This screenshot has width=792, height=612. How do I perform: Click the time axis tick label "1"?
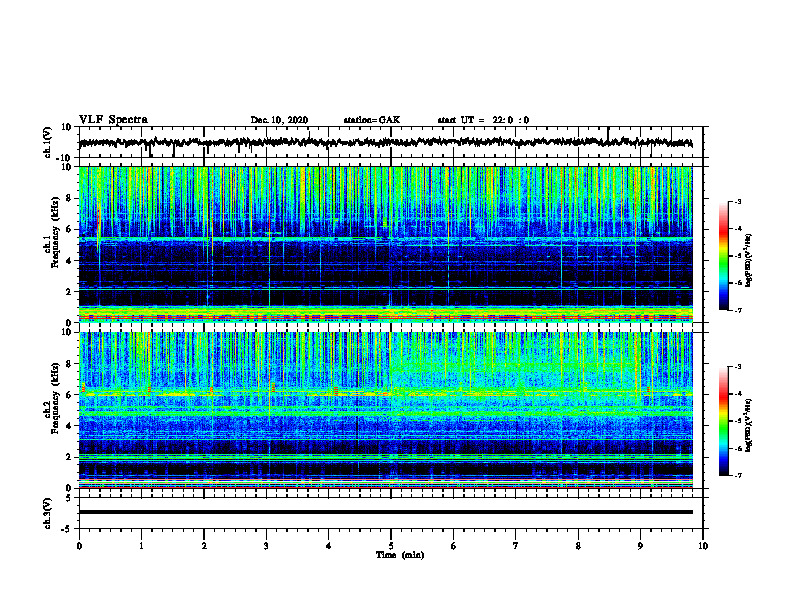(141, 546)
